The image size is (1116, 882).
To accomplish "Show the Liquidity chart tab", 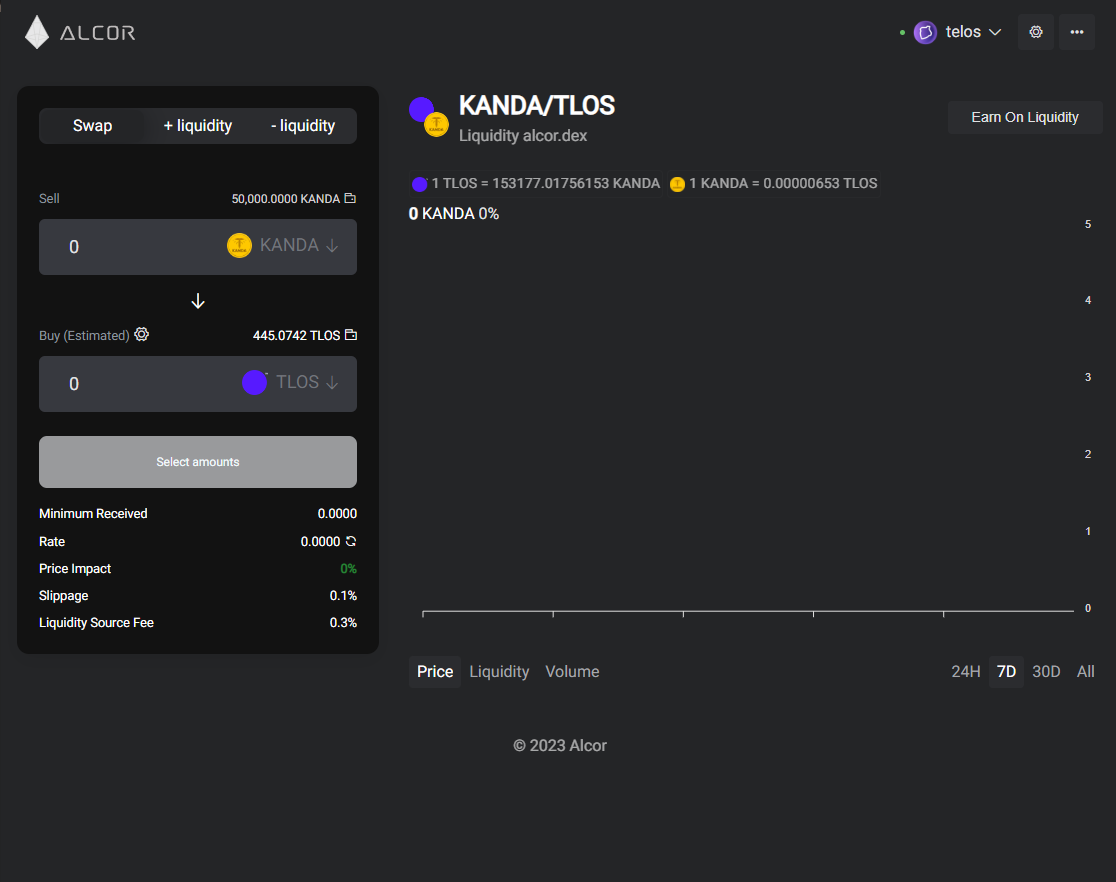I will click(x=499, y=671).
